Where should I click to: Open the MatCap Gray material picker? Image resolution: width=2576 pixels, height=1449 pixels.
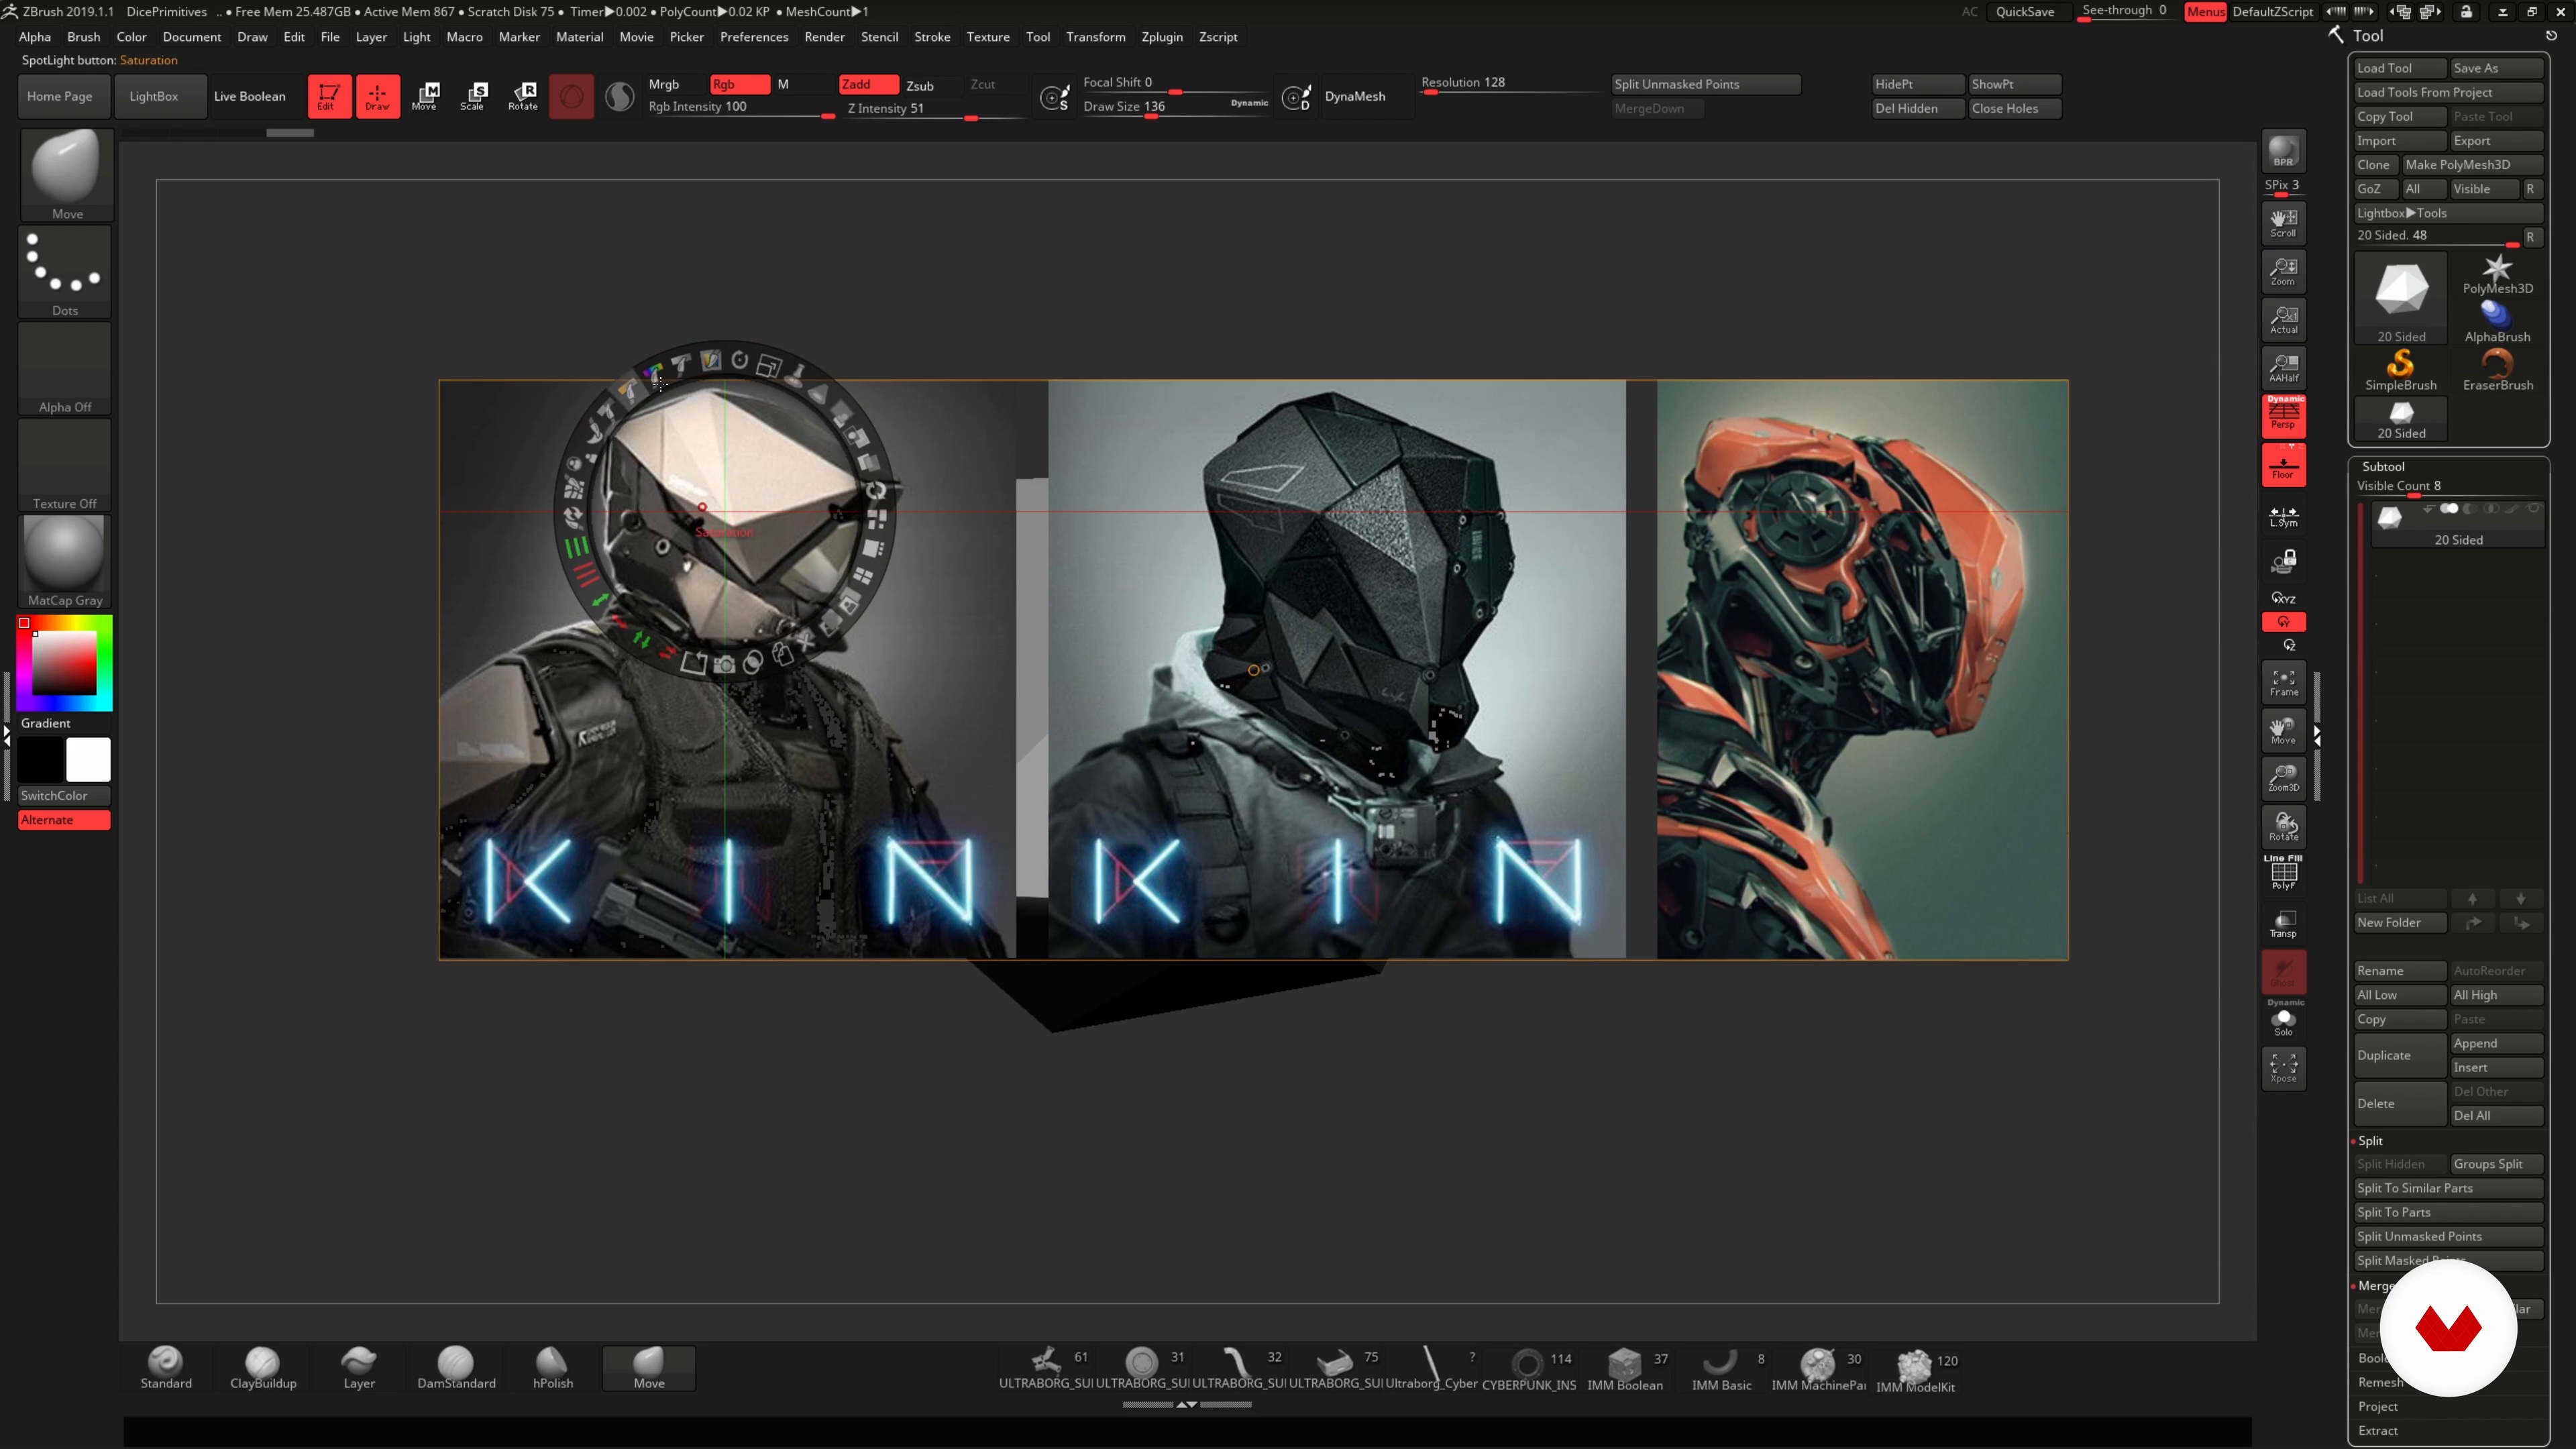(x=65, y=562)
